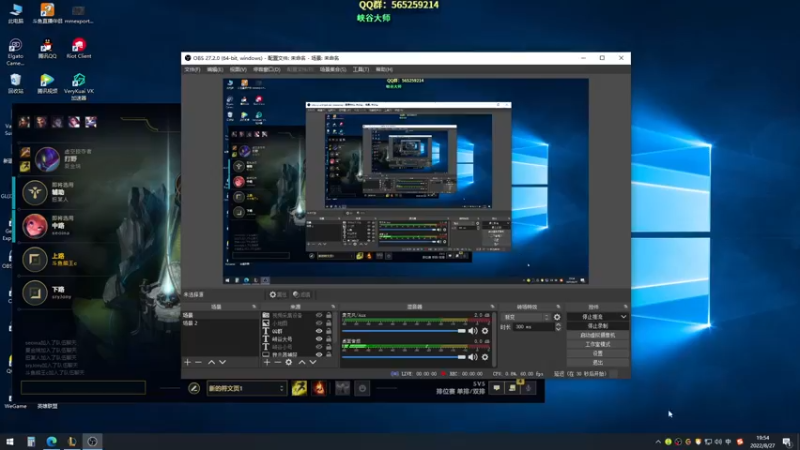Open 麦克风/Aux audio settings gear
Image resolution: width=800 pixels, height=450 pixels.
pyautogui.click(x=485, y=331)
